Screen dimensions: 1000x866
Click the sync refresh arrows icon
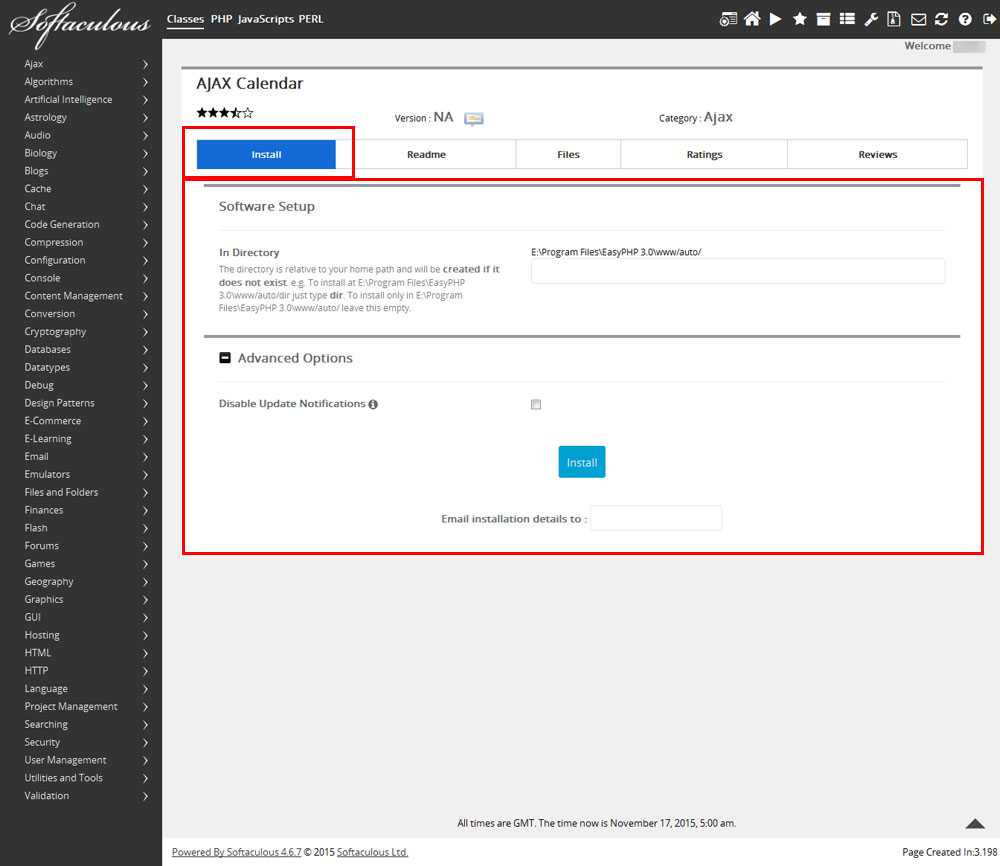click(x=941, y=19)
